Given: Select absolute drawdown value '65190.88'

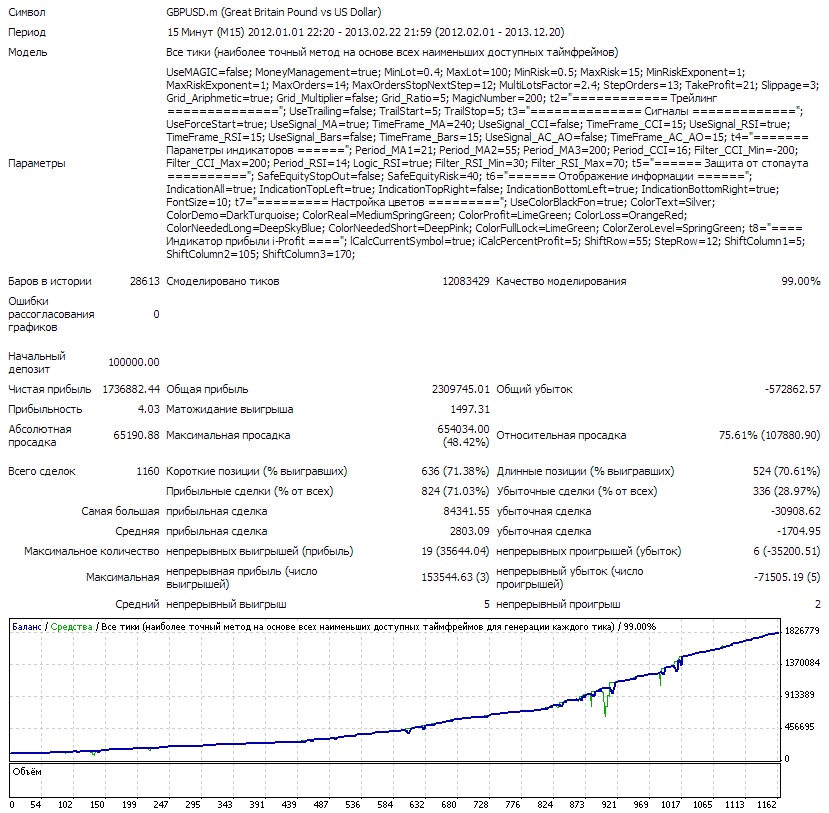Looking at the screenshot, I should coord(136,435).
